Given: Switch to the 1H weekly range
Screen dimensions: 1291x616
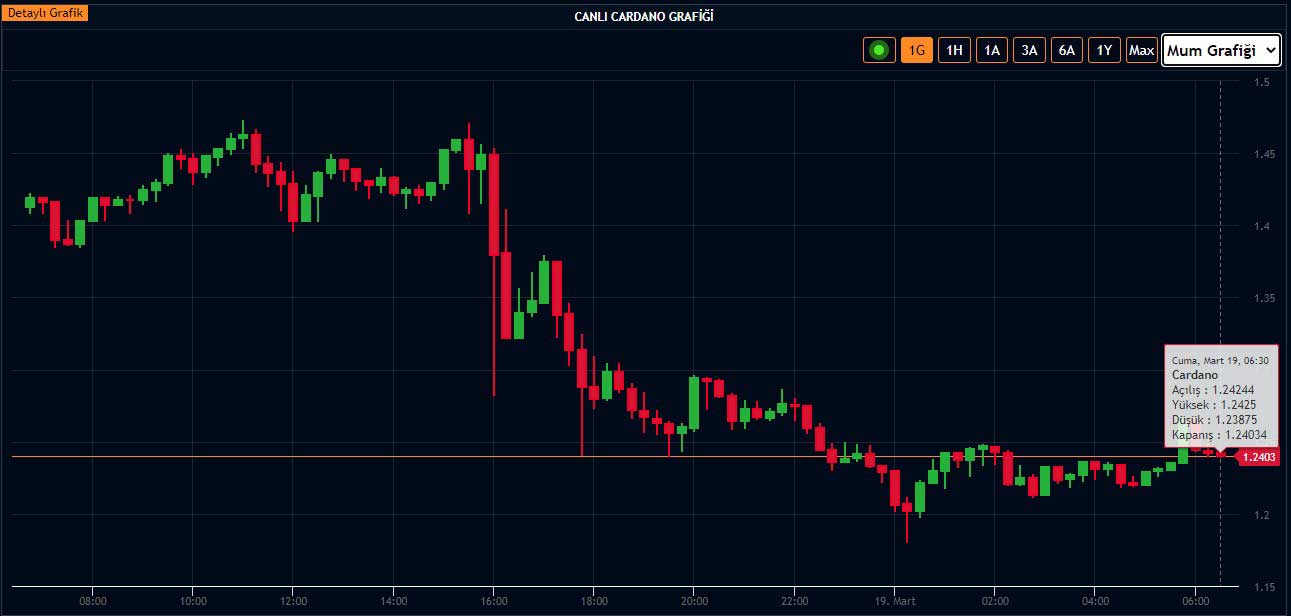Looking at the screenshot, I should click(954, 50).
